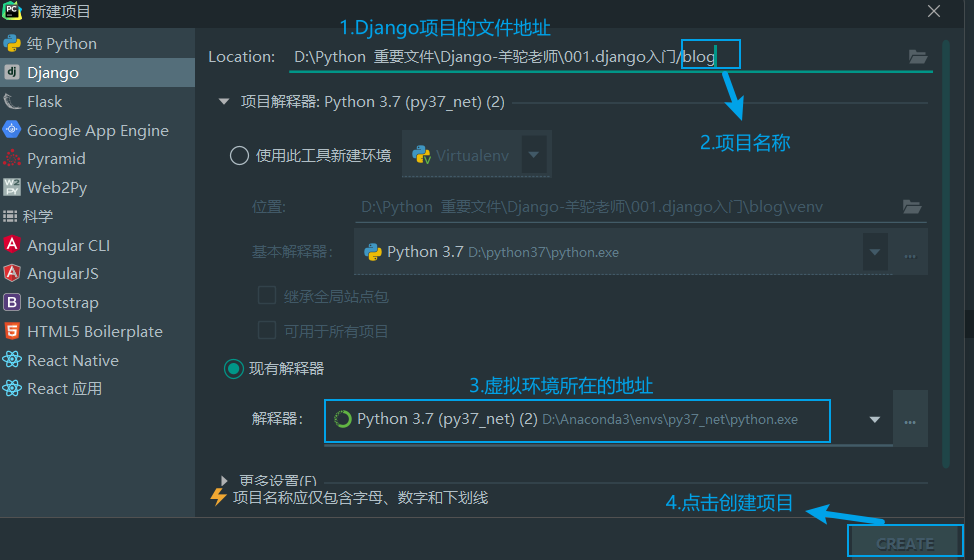974x560 pixels.
Task: Click the Pyramid red icon
Action: (x=12, y=158)
